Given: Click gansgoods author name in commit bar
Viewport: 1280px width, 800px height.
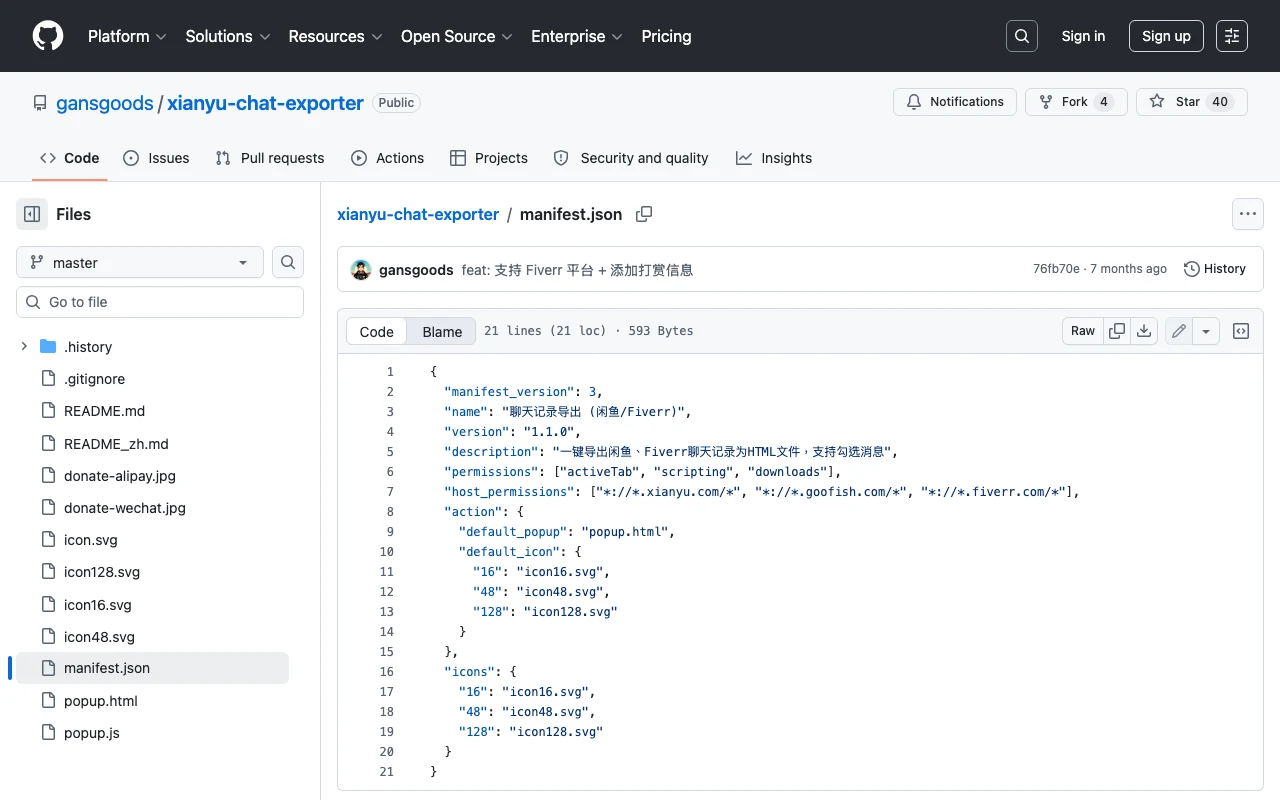Looking at the screenshot, I should 416,270.
